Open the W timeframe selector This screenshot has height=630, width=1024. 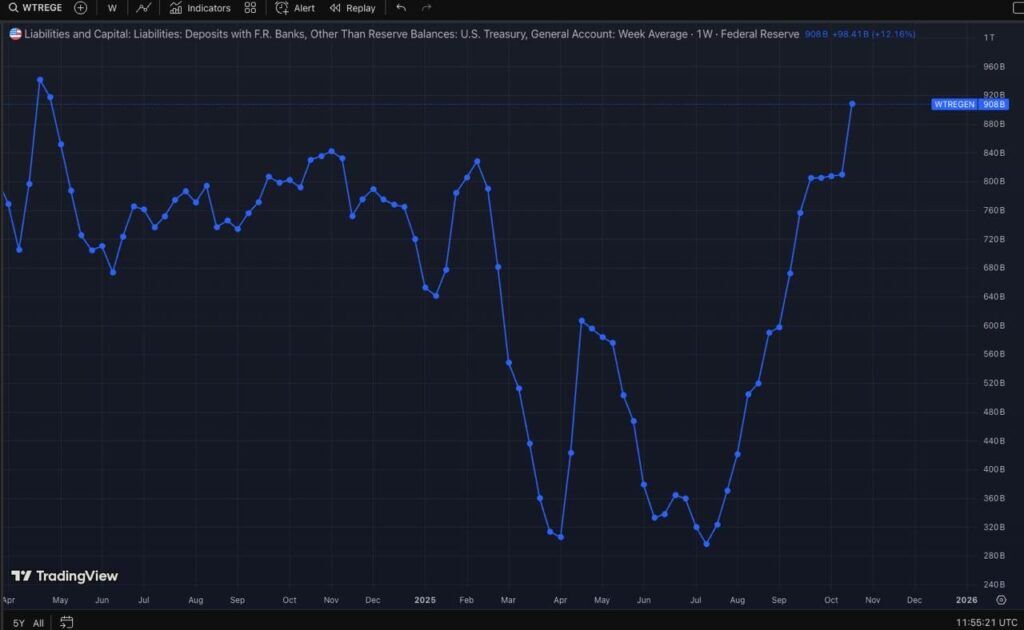[x=111, y=8]
